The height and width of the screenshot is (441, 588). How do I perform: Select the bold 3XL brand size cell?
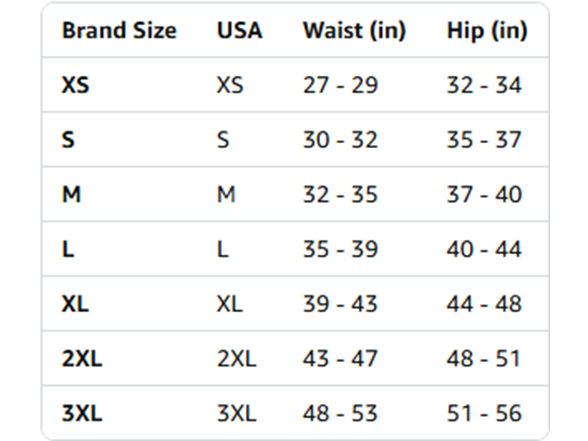click(x=82, y=413)
